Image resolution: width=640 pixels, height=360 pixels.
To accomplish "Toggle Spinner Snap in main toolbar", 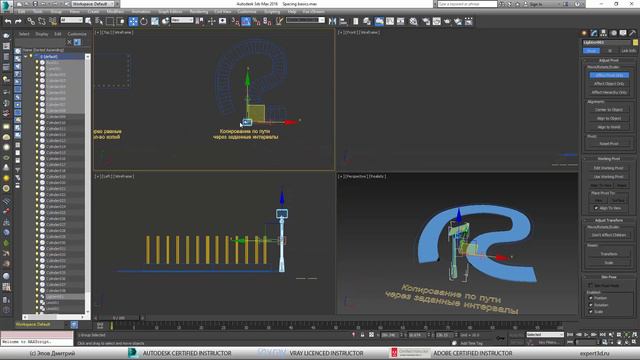I will point(267,21).
